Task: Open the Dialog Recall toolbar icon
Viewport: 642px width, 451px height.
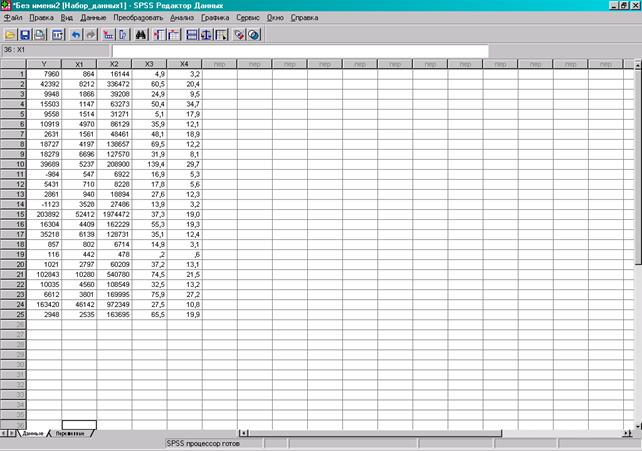Action: point(58,35)
